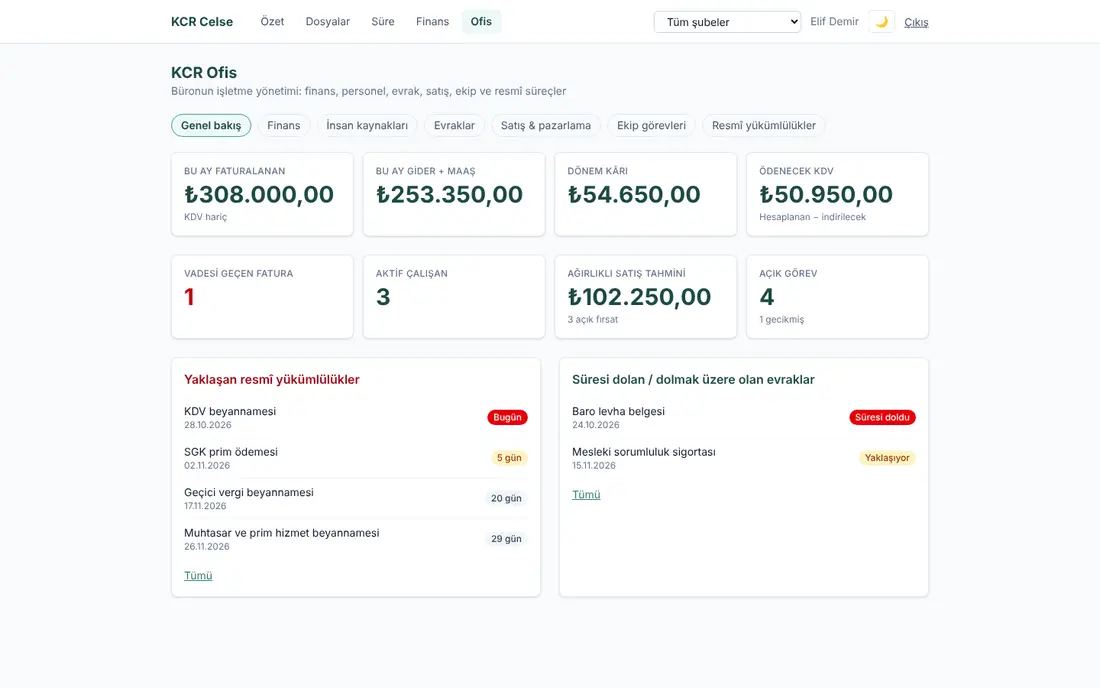Log out via the Çıkış link
Screen dimensions: 1100x688
pos(916,22)
